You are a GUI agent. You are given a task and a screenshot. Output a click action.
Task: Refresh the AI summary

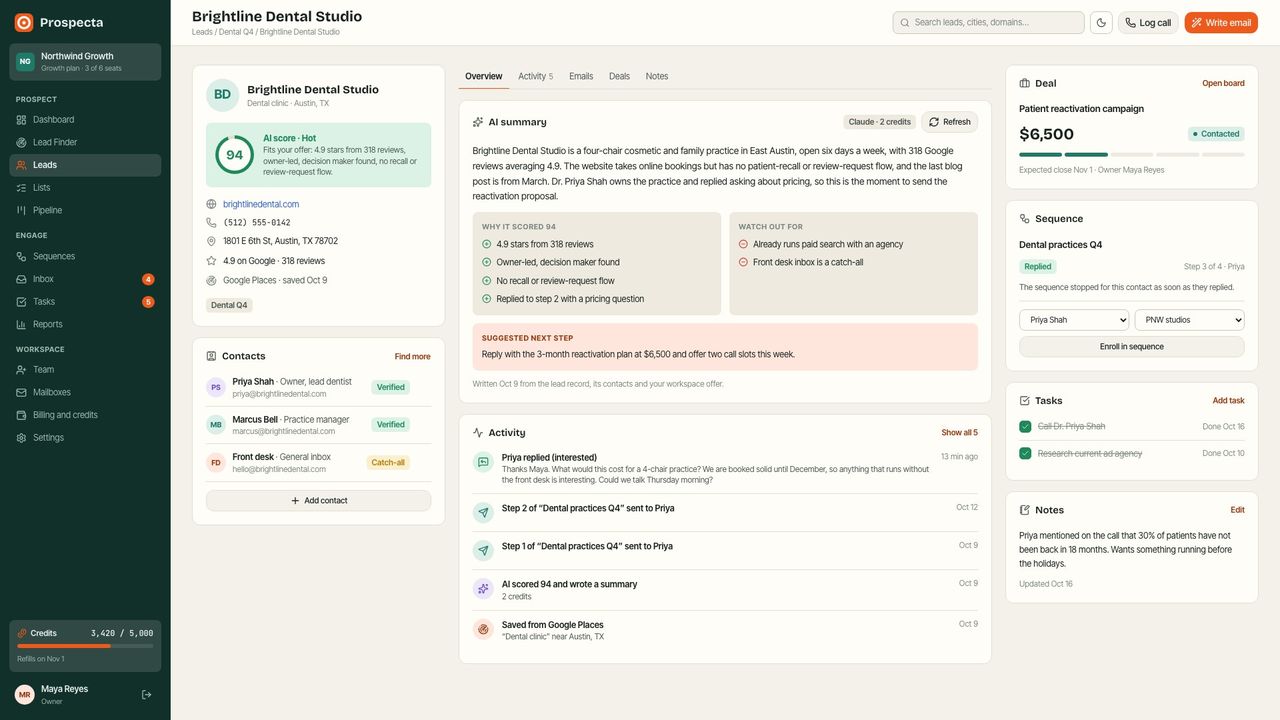click(949, 122)
